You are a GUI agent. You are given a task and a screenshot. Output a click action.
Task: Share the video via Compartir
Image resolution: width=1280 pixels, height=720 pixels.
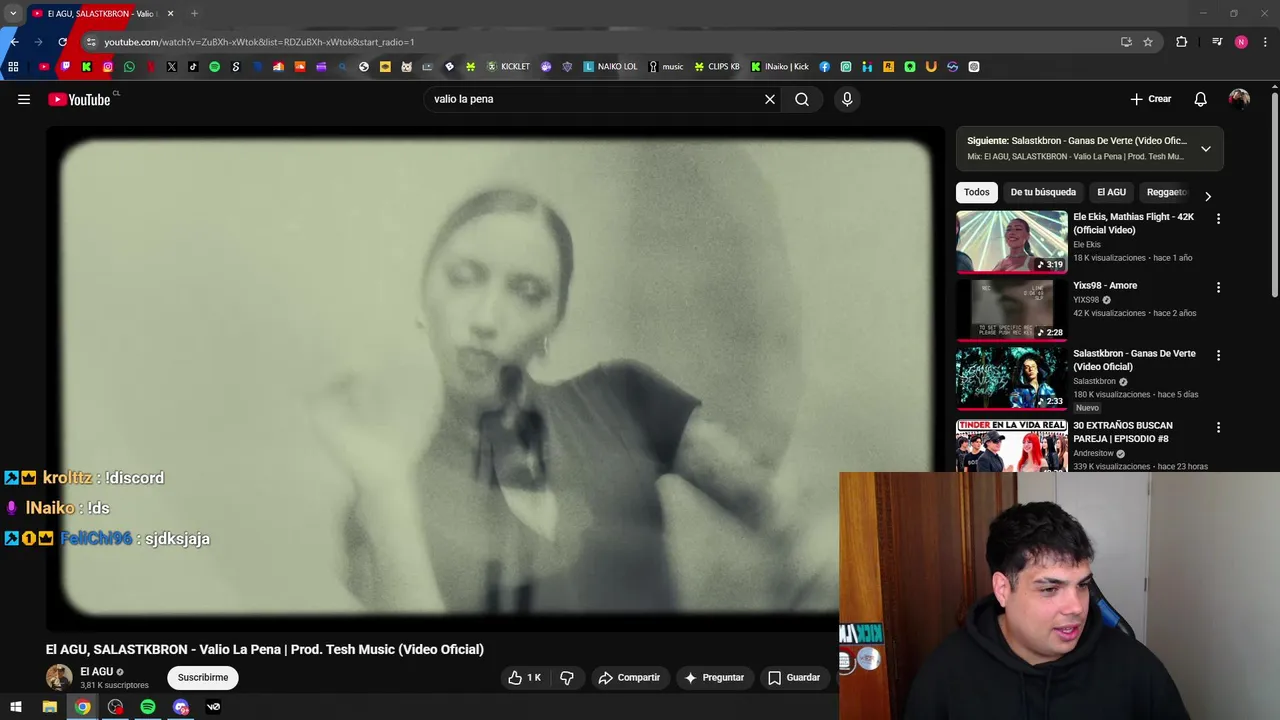pos(629,677)
